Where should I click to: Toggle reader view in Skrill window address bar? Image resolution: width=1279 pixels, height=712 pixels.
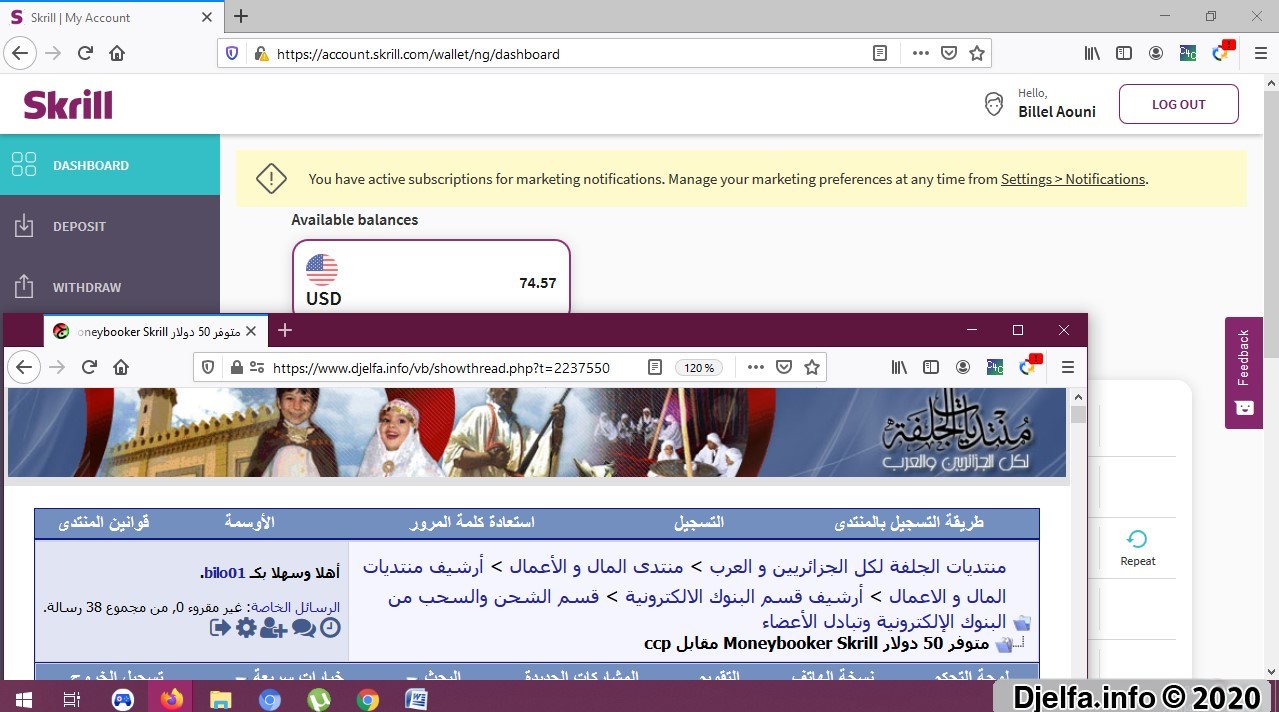880,54
